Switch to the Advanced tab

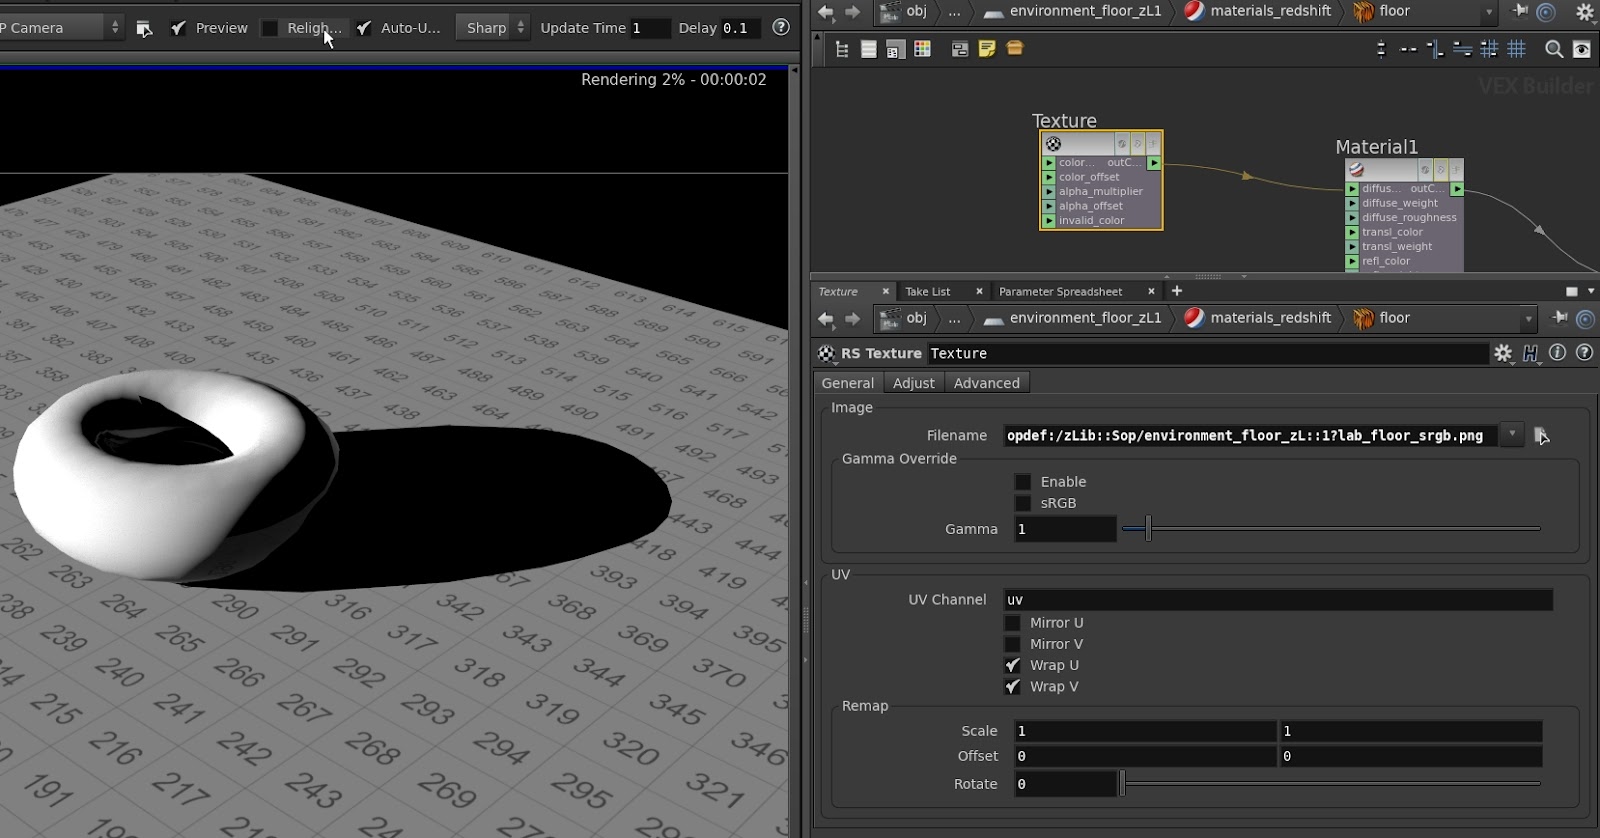click(x=987, y=383)
